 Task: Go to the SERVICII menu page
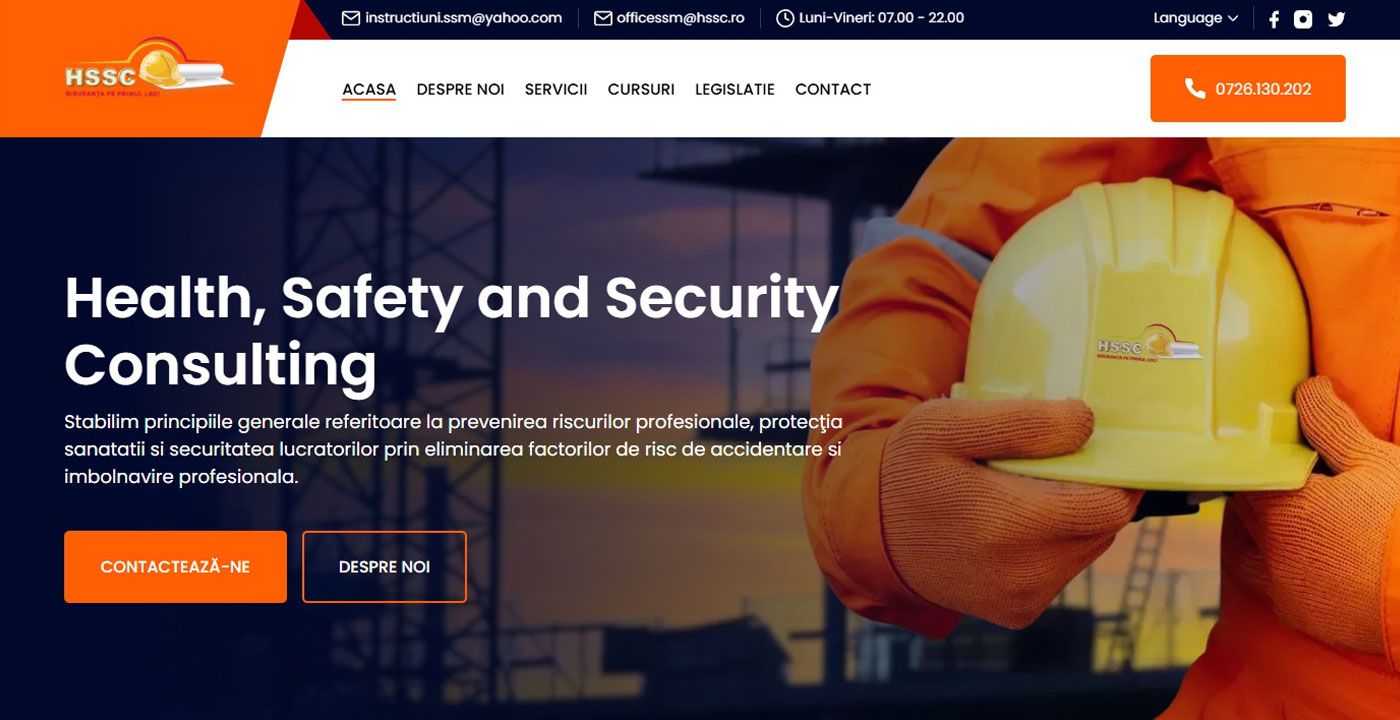pos(556,89)
